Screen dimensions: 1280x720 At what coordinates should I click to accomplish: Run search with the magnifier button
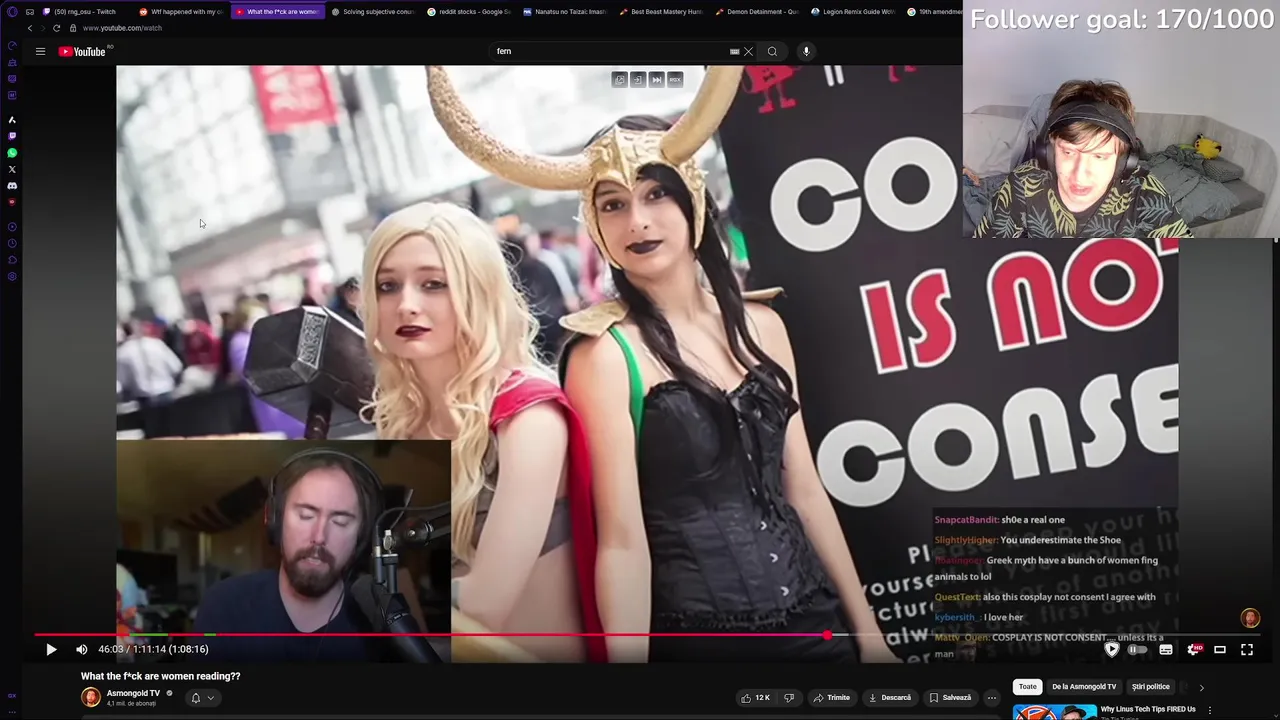point(772,51)
